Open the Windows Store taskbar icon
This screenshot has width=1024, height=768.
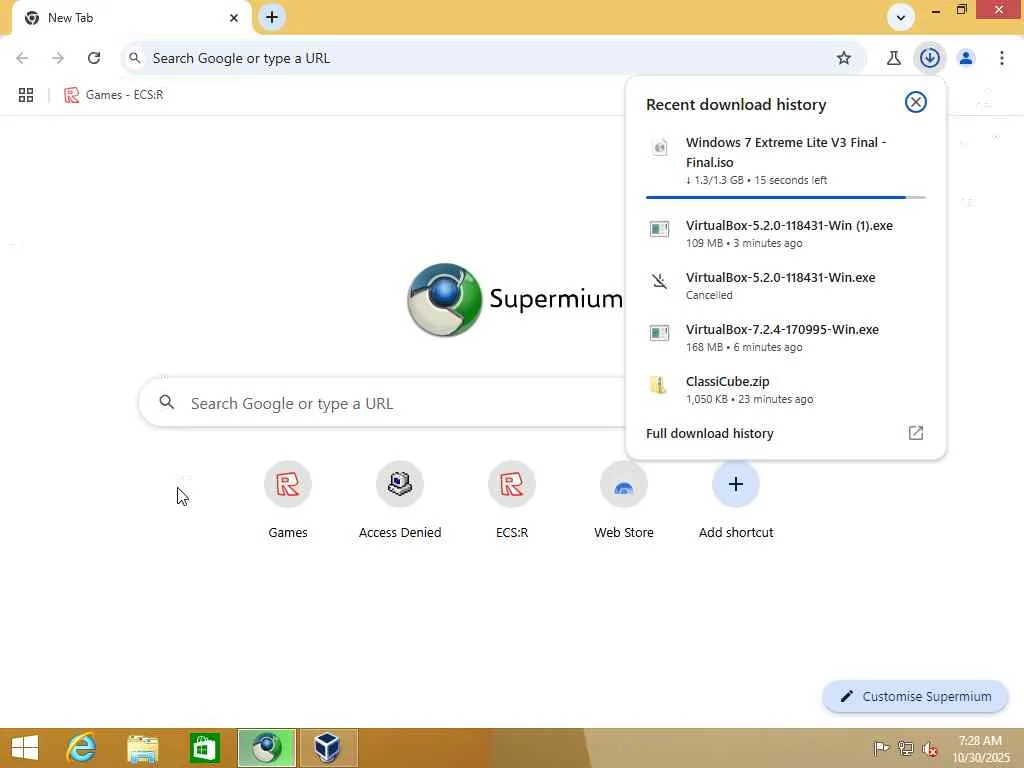tap(204, 748)
